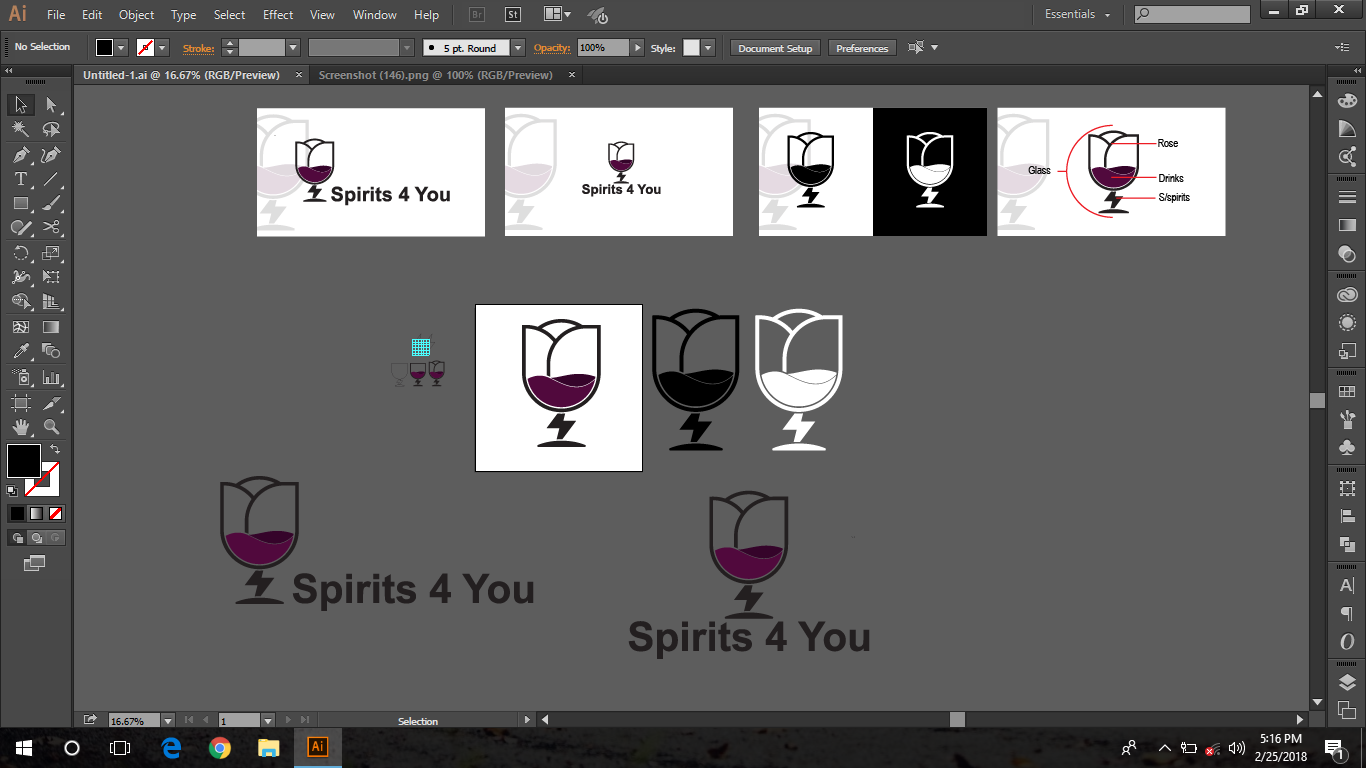1366x768 pixels.
Task: Open the Symbols panel club icon
Action: click(1347, 447)
